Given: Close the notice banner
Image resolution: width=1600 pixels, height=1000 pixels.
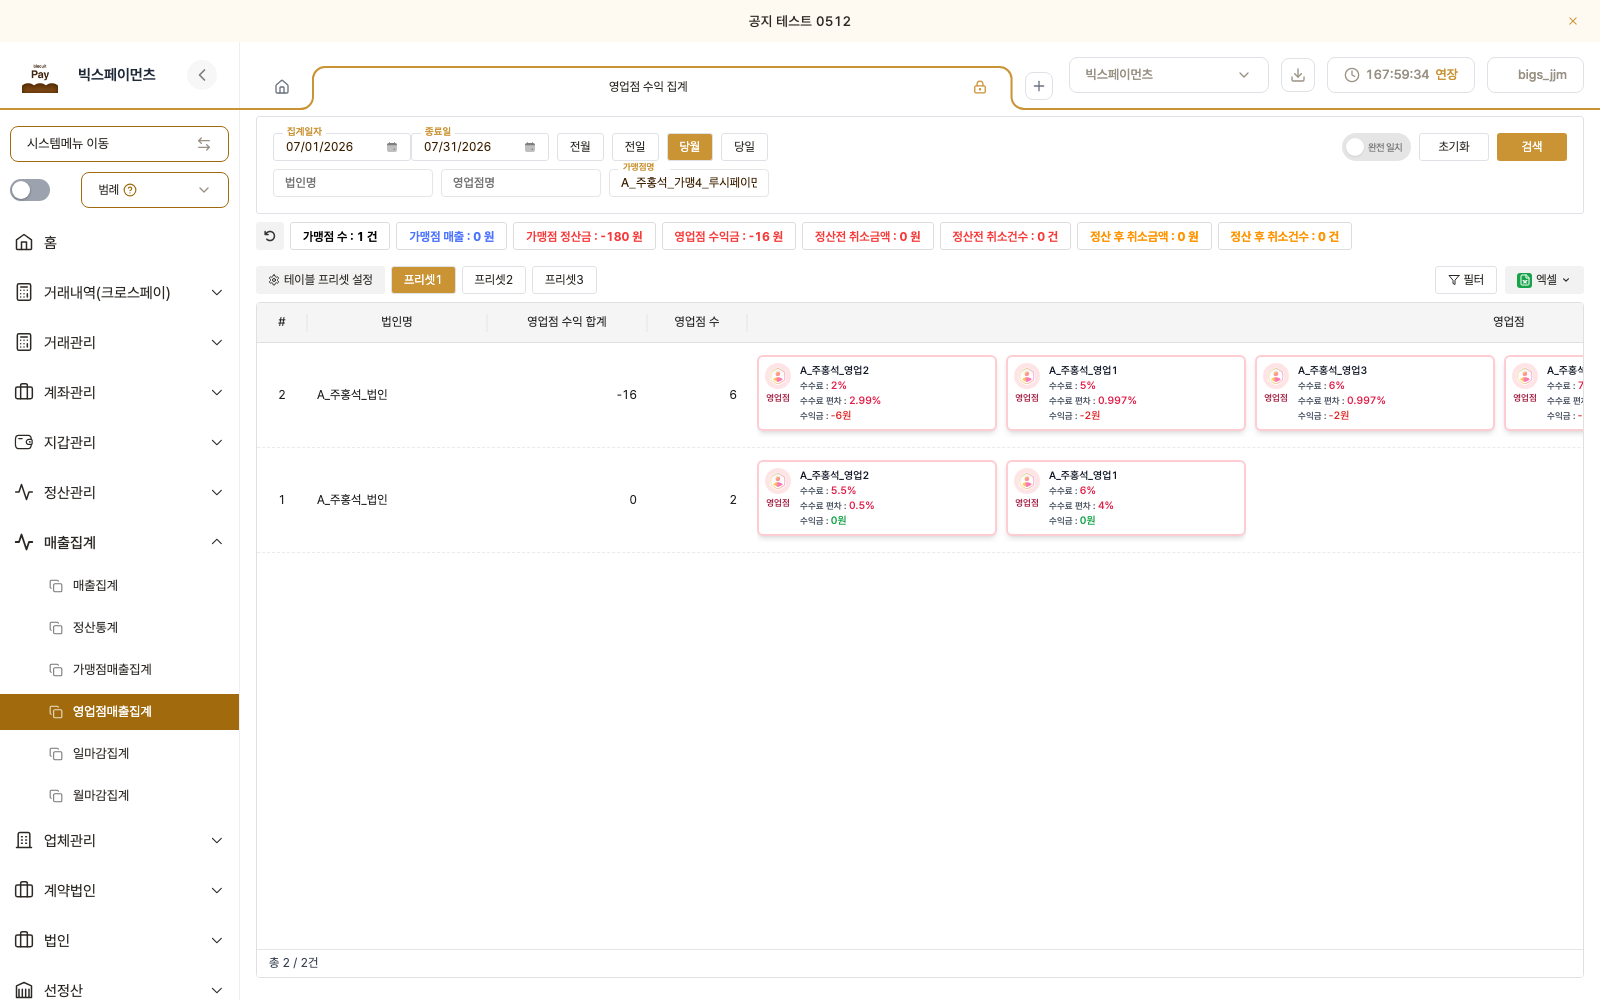Looking at the screenshot, I should [x=1573, y=21].
